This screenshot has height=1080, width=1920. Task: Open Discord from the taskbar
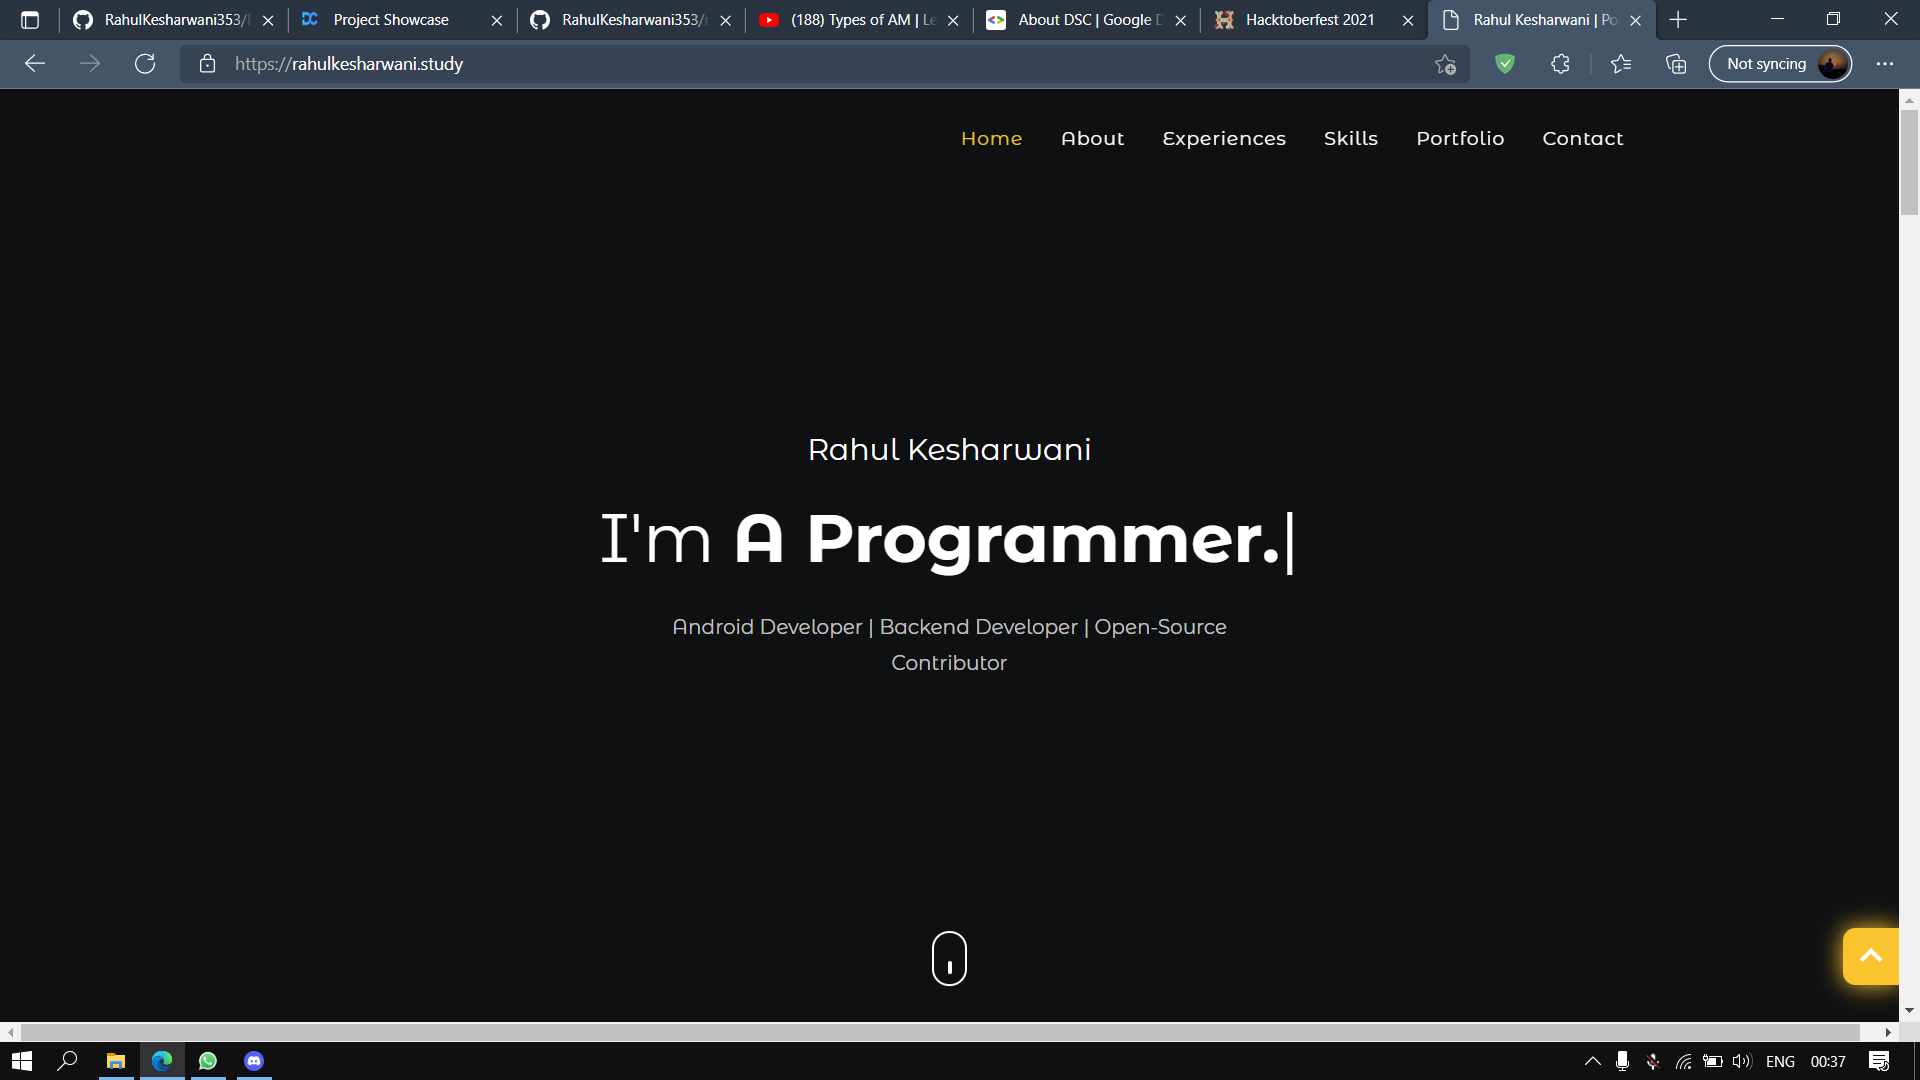tap(254, 1061)
